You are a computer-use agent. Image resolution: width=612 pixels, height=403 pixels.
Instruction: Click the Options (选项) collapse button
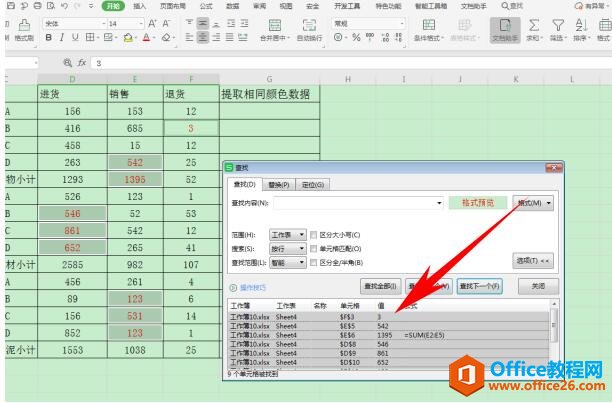tap(533, 261)
